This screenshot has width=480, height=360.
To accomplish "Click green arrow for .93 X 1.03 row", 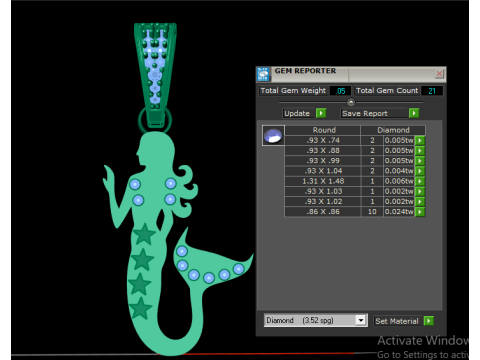I will (x=420, y=191).
